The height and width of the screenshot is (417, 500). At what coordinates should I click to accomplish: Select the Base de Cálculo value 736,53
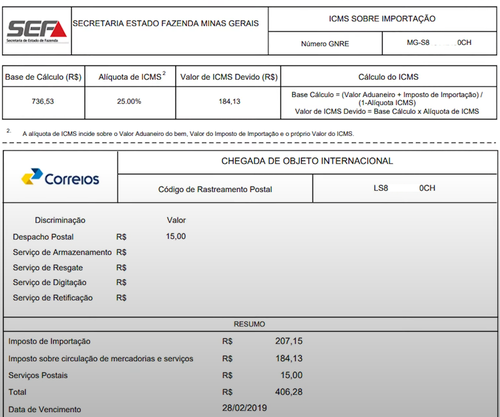coord(43,101)
